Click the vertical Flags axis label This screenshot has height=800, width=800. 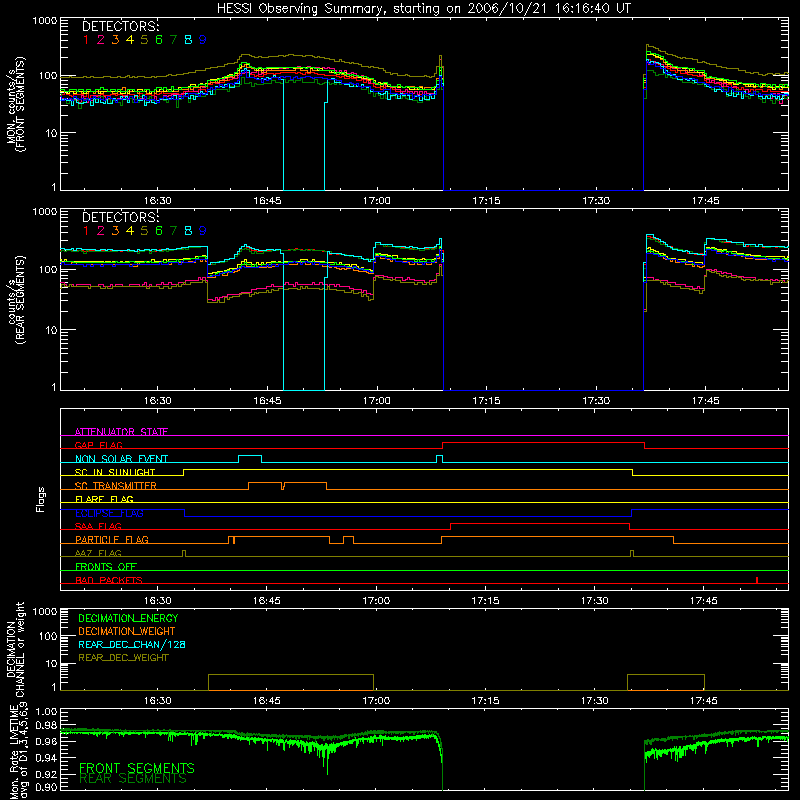click(x=40, y=499)
